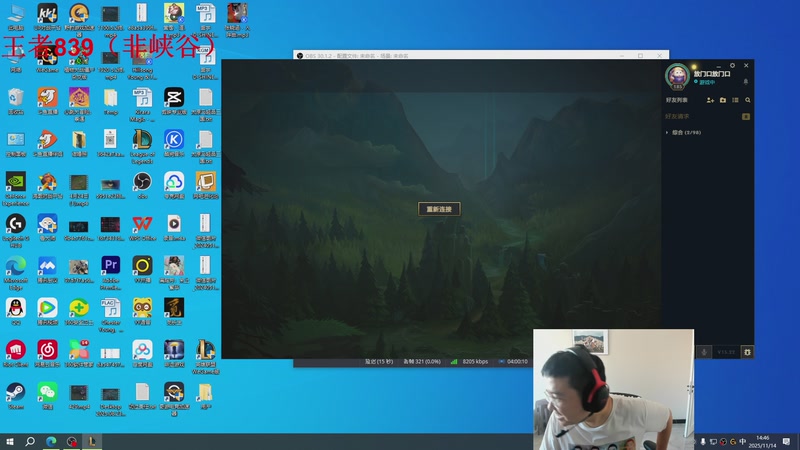Open the Riot Client shortcut
This screenshot has height=450, width=800.
click(x=16, y=354)
